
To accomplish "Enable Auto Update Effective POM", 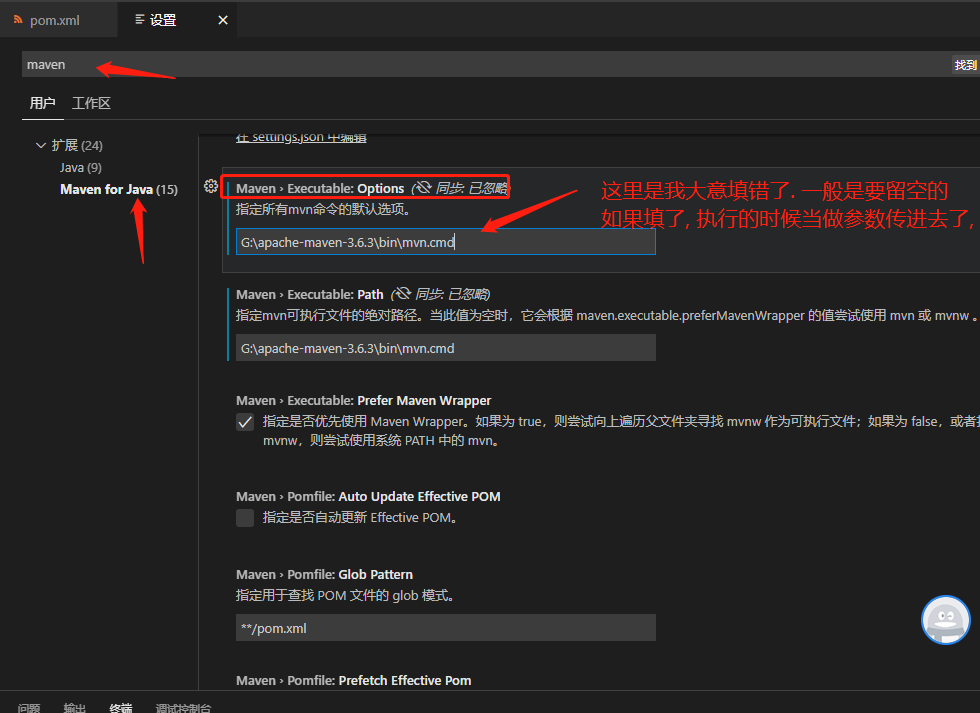I will click(x=245, y=517).
